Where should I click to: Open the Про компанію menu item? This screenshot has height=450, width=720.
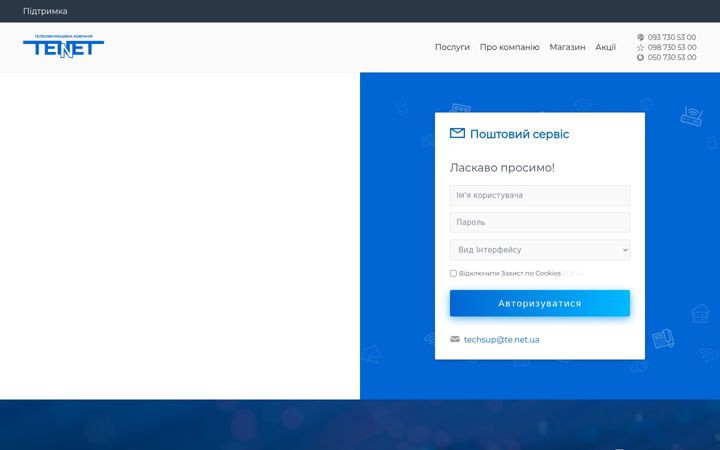[510, 47]
